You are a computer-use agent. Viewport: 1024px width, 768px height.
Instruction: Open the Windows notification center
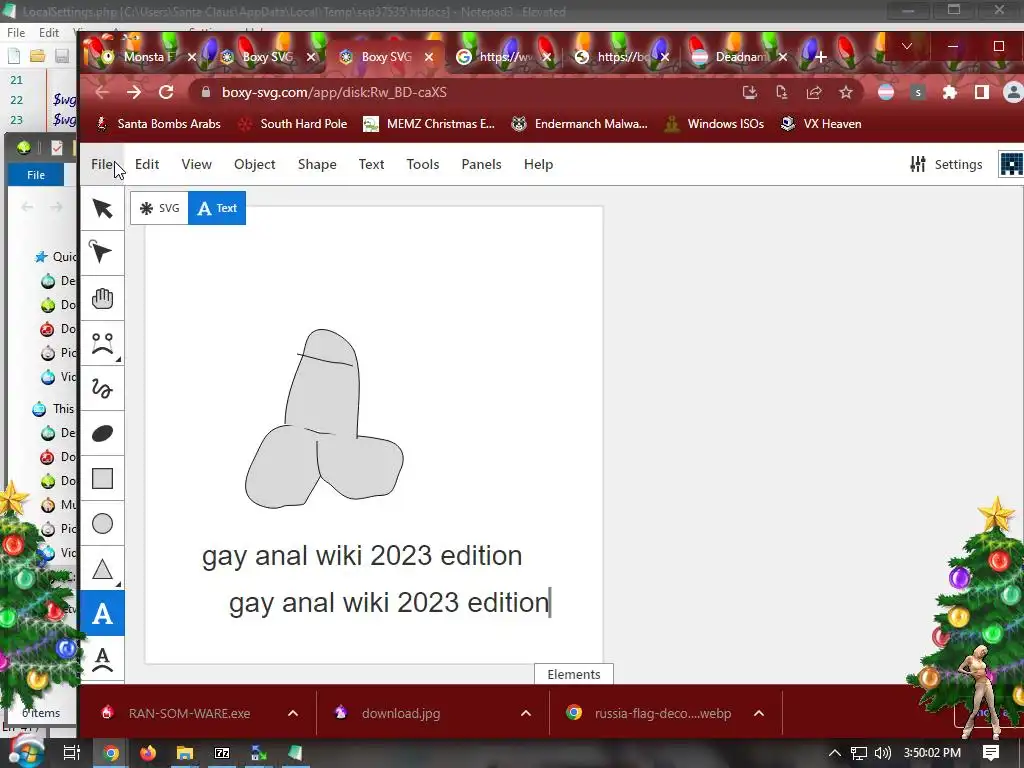991,753
